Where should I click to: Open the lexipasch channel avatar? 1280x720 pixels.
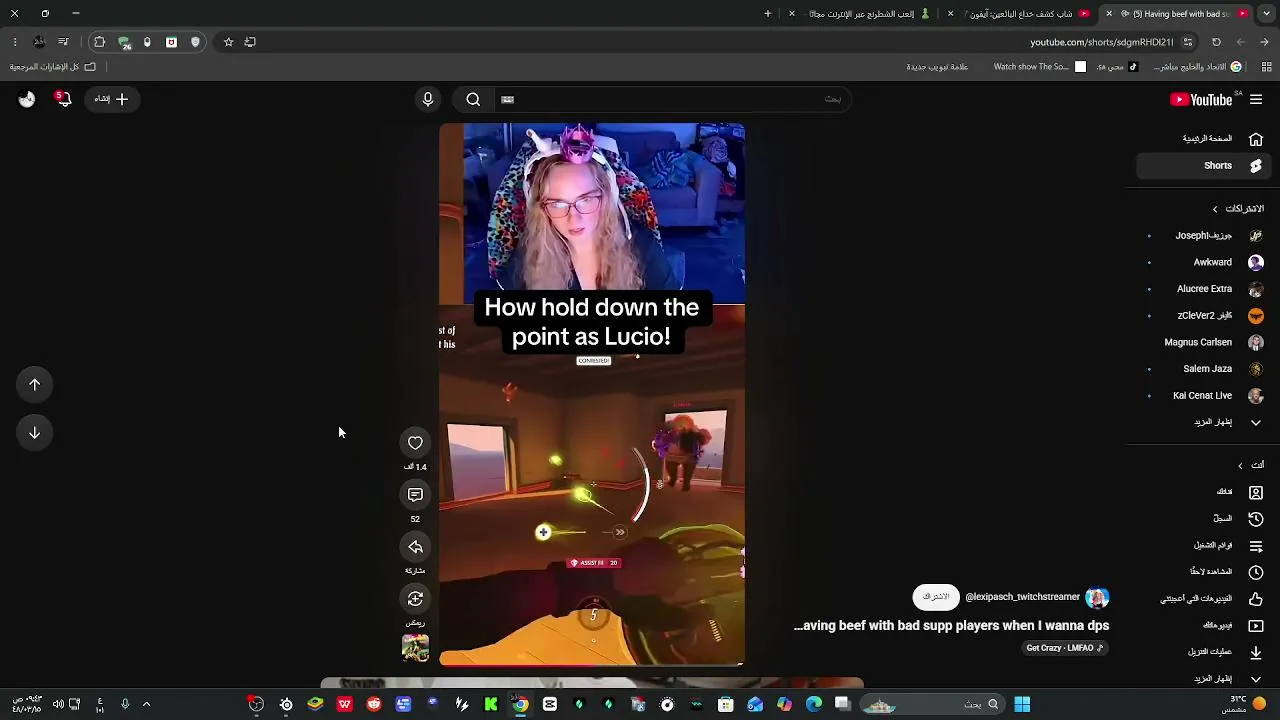coord(1097,597)
